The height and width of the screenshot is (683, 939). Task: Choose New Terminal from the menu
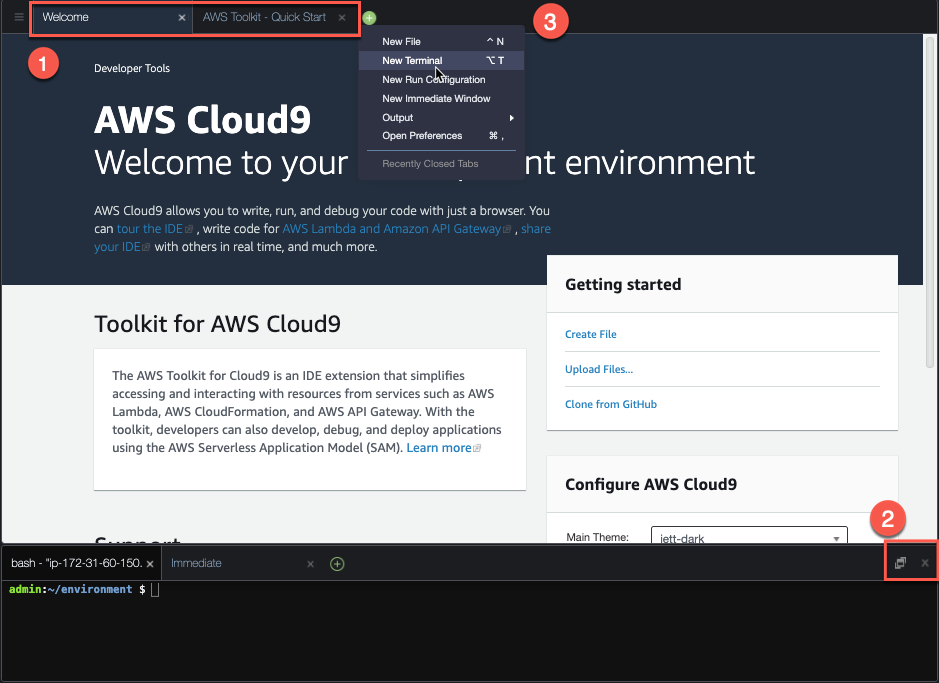point(441,60)
